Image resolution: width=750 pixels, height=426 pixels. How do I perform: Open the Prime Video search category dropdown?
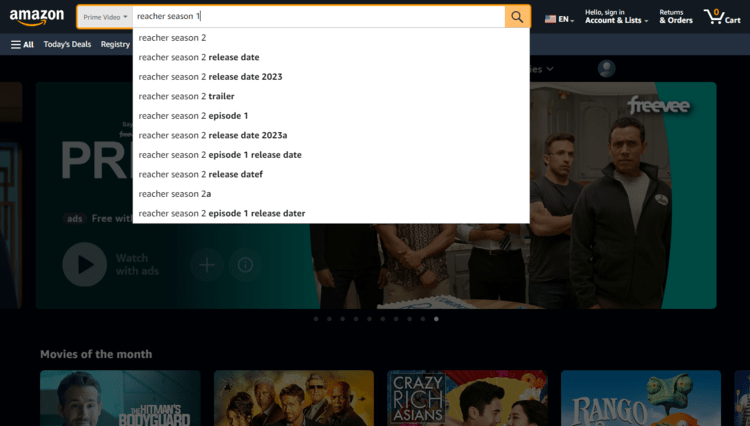coord(105,17)
